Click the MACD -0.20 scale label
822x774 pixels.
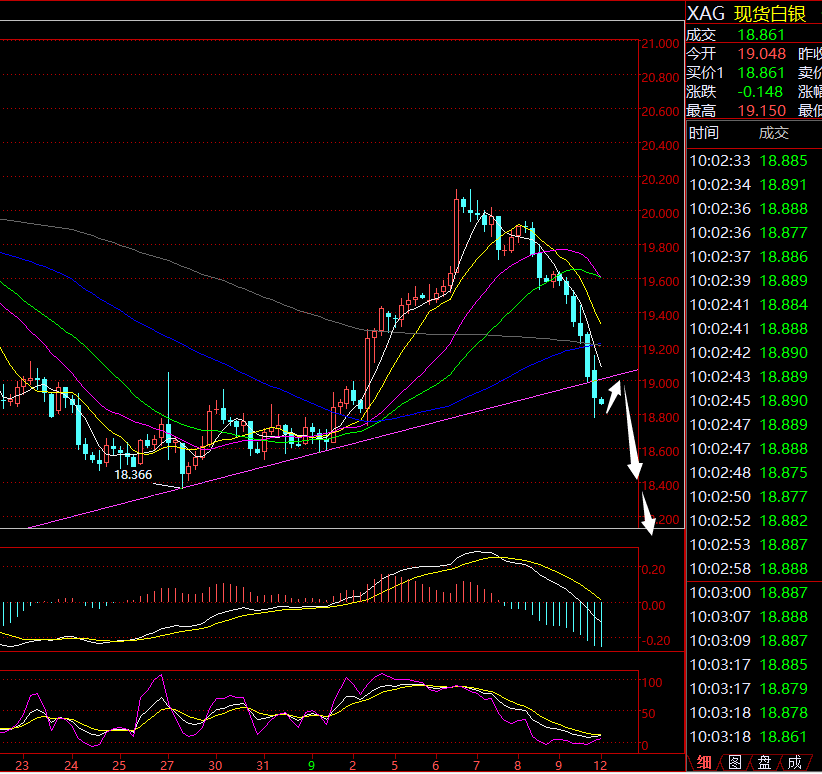655,640
